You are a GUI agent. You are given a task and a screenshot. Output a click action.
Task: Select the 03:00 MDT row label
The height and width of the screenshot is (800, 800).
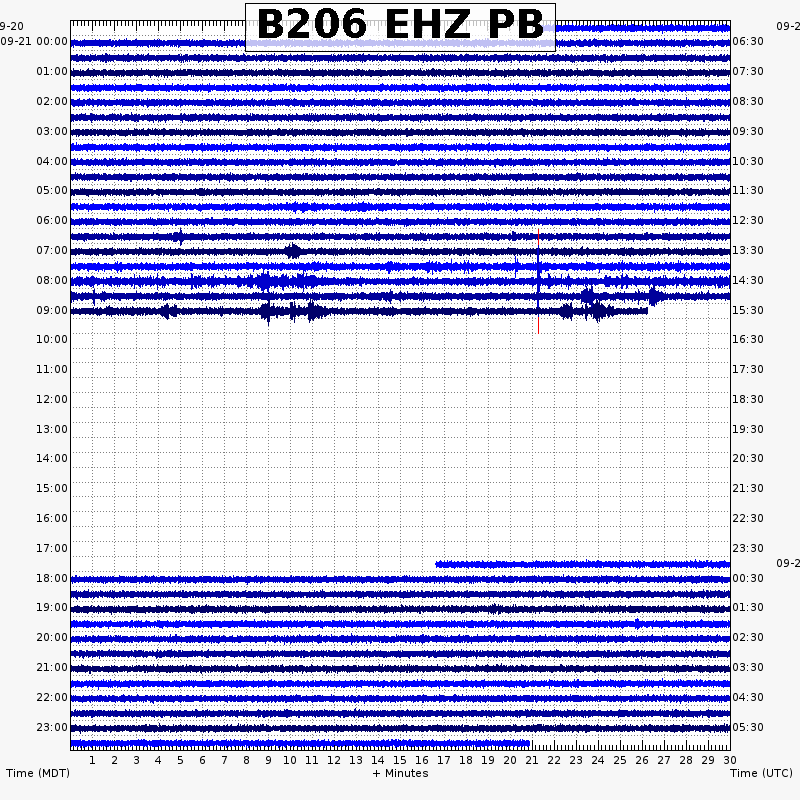pos(52,132)
